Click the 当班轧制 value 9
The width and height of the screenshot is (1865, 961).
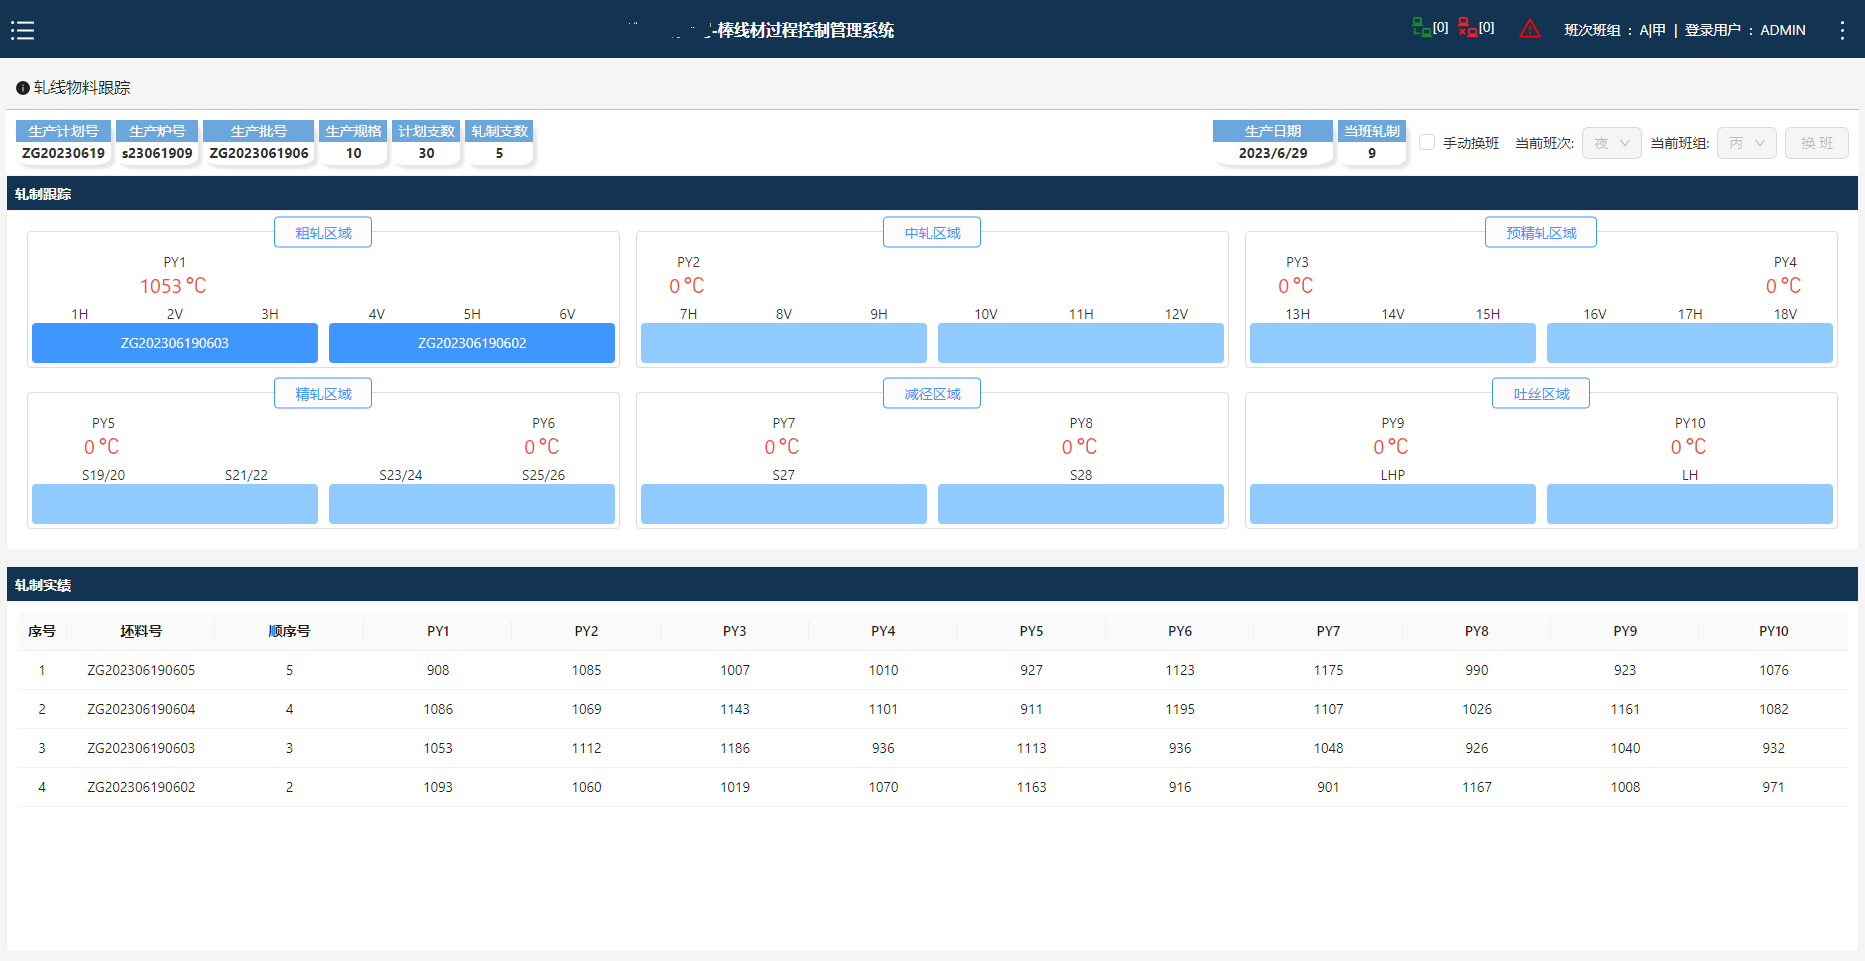pyautogui.click(x=1372, y=153)
